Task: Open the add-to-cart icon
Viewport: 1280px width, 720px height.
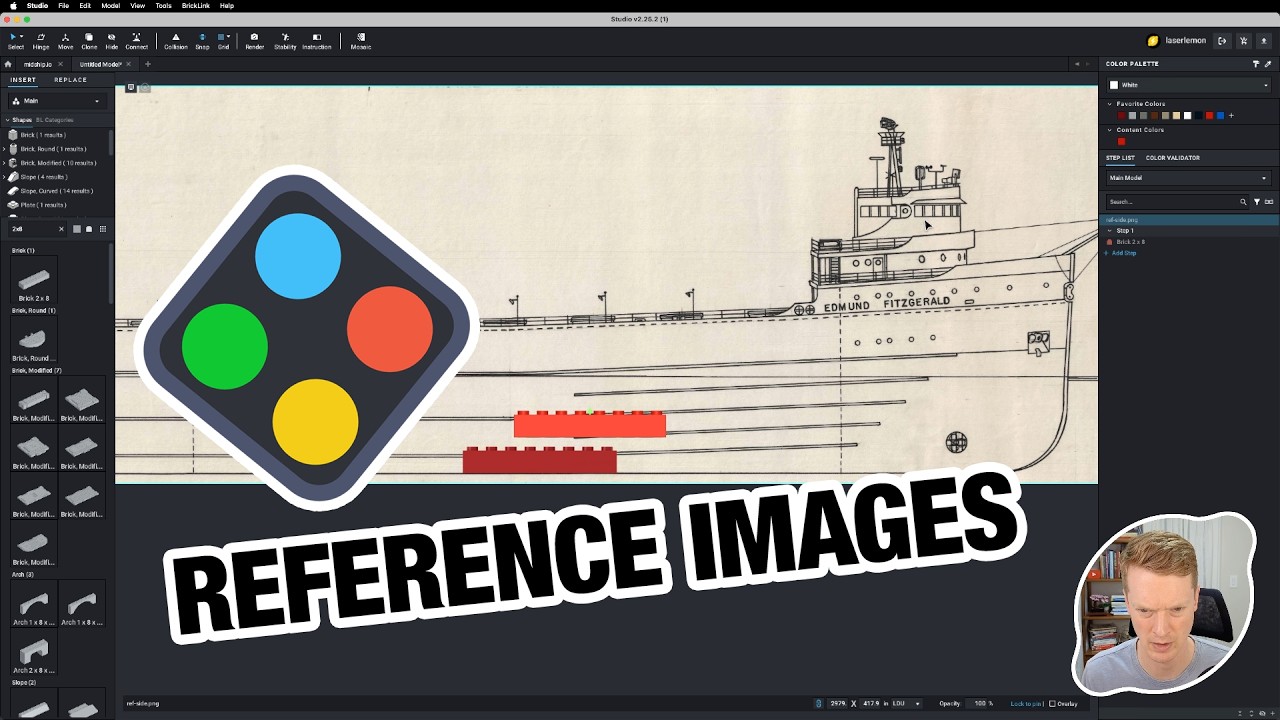Action: tap(1244, 41)
